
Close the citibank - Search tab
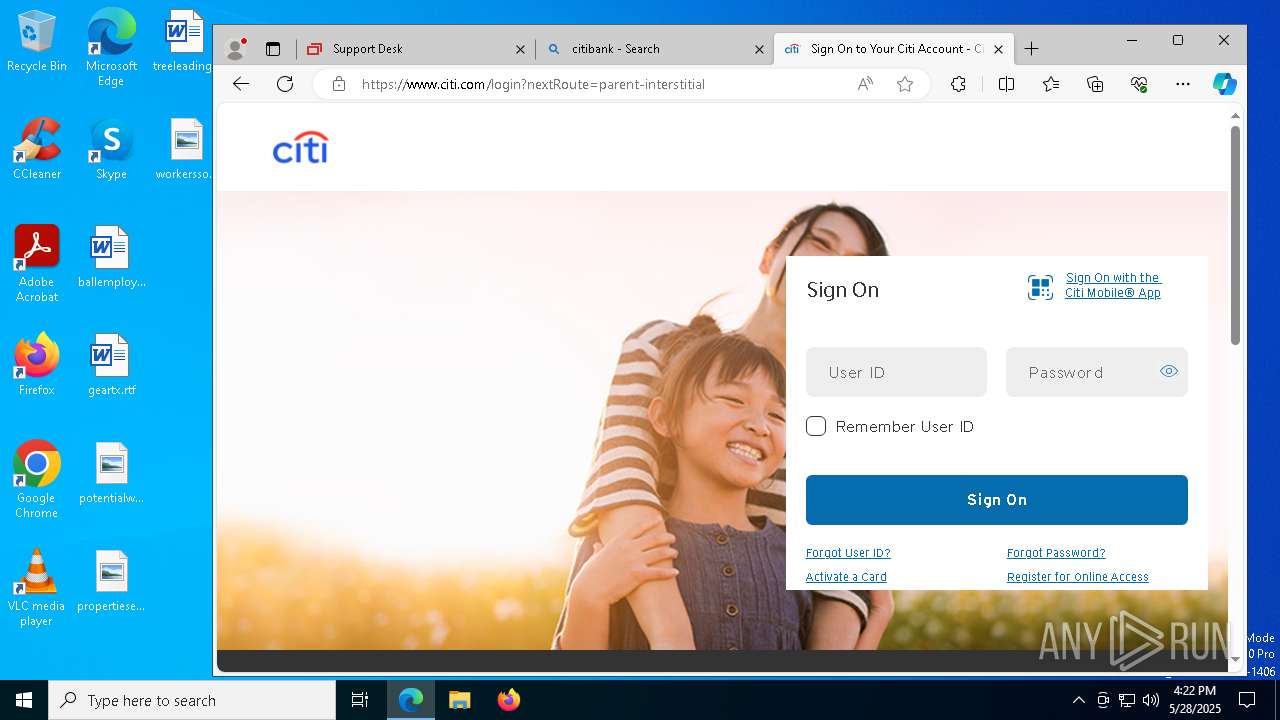(759, 49)
